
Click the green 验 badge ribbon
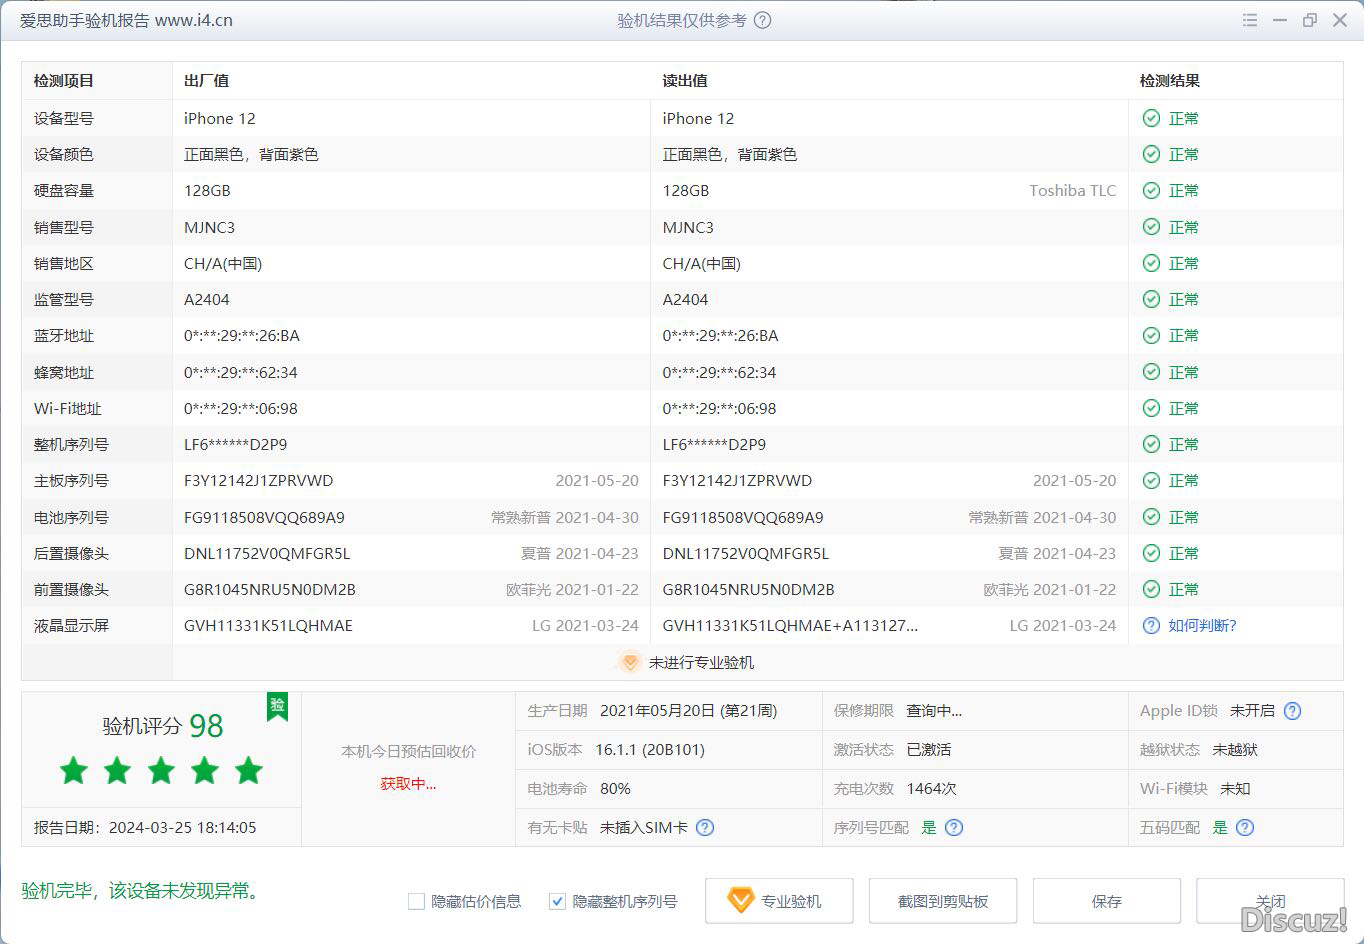tap(277, 706)
